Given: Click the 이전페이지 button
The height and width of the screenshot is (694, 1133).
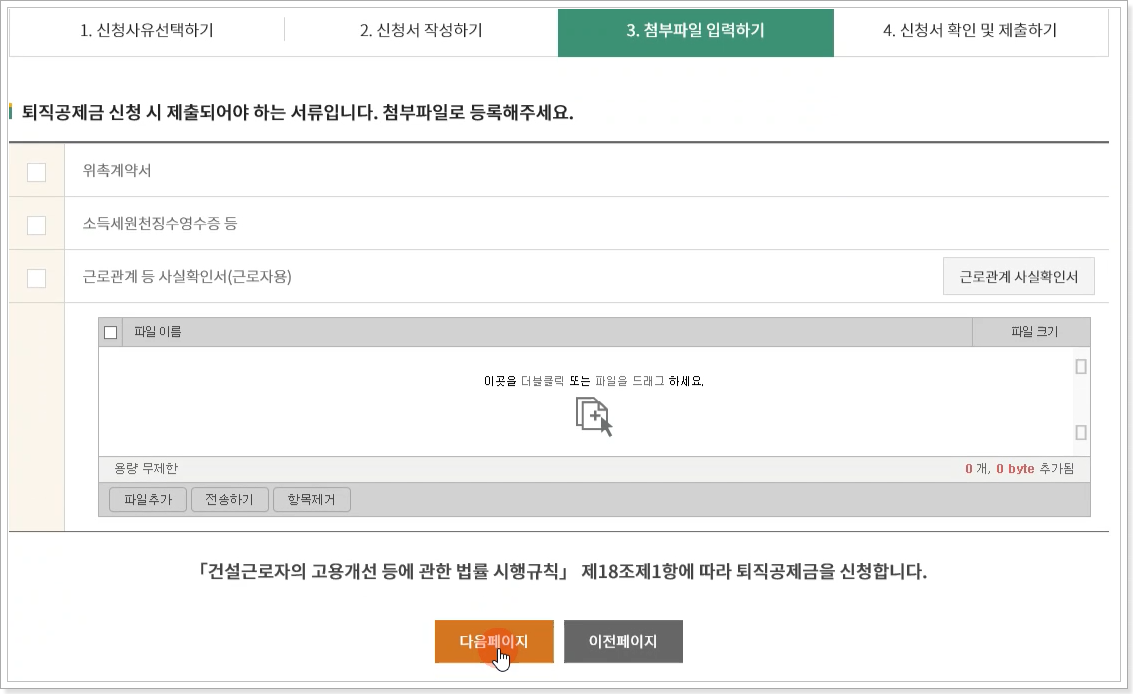Looking at the screenshot, I should pos(623,641).
